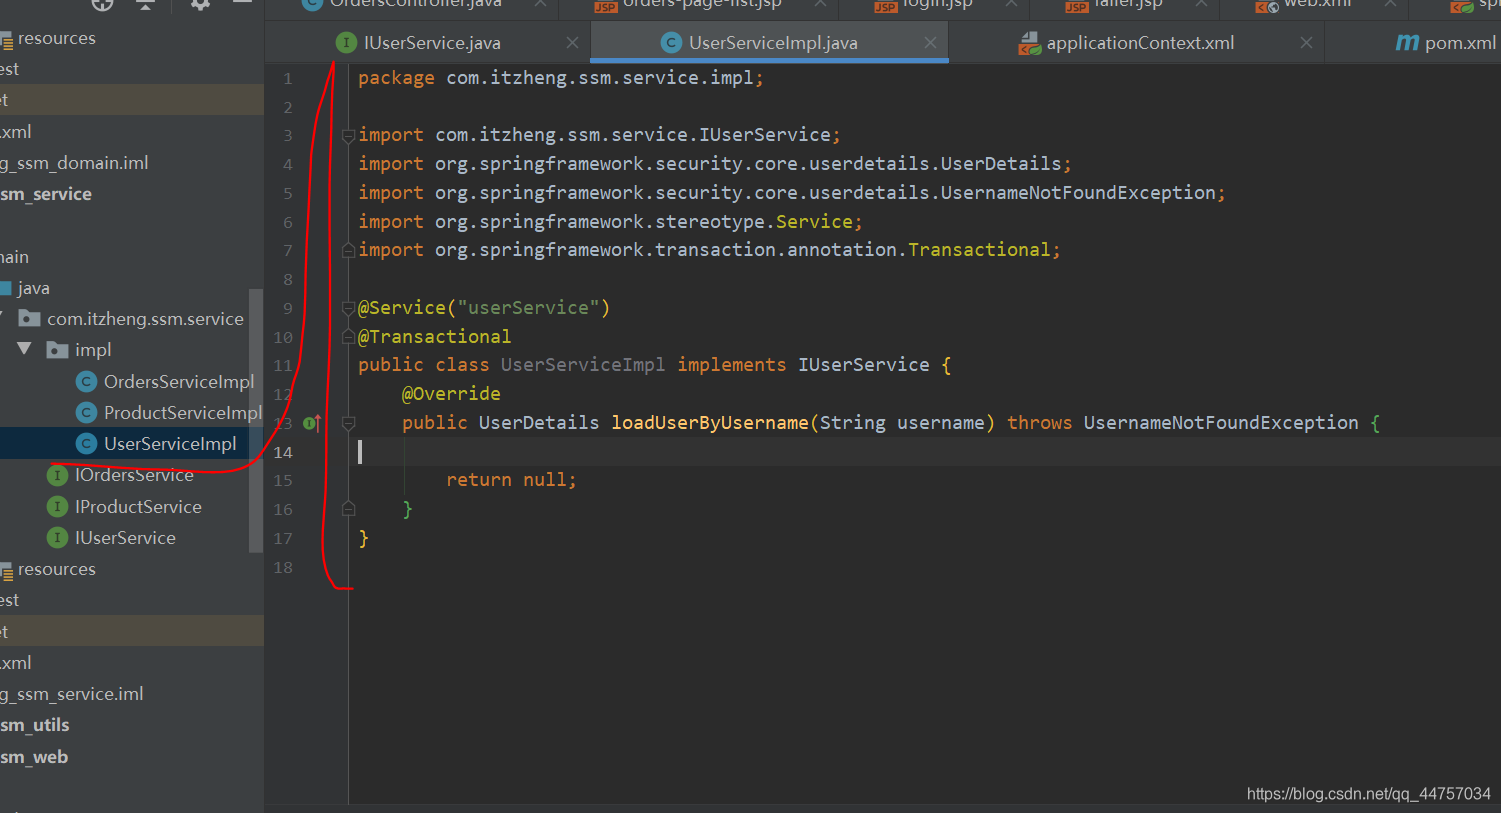The height and width of the screenshot is (813, 1501).
Task: Click the ProductServiceImpl class icon
Action: coord(87,413)
